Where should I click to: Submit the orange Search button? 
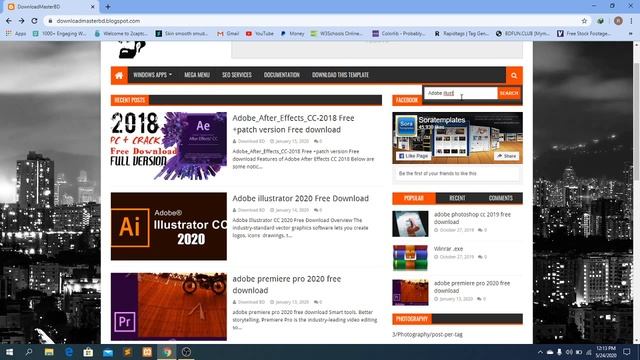pos(509,93)
